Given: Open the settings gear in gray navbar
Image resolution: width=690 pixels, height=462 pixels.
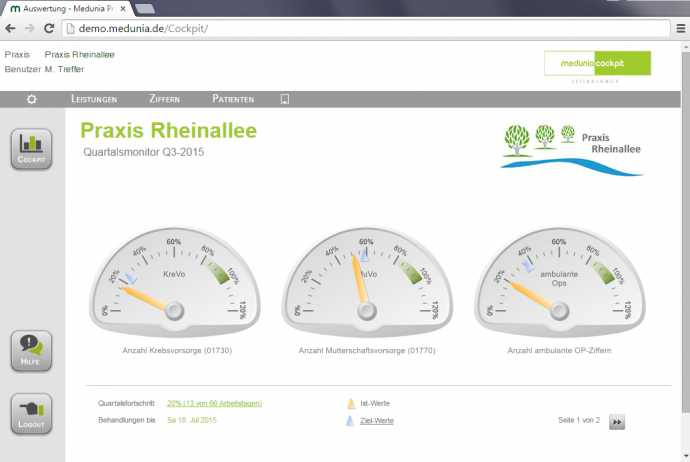Looking at the screenshot, I should click(x=32, y=99).
